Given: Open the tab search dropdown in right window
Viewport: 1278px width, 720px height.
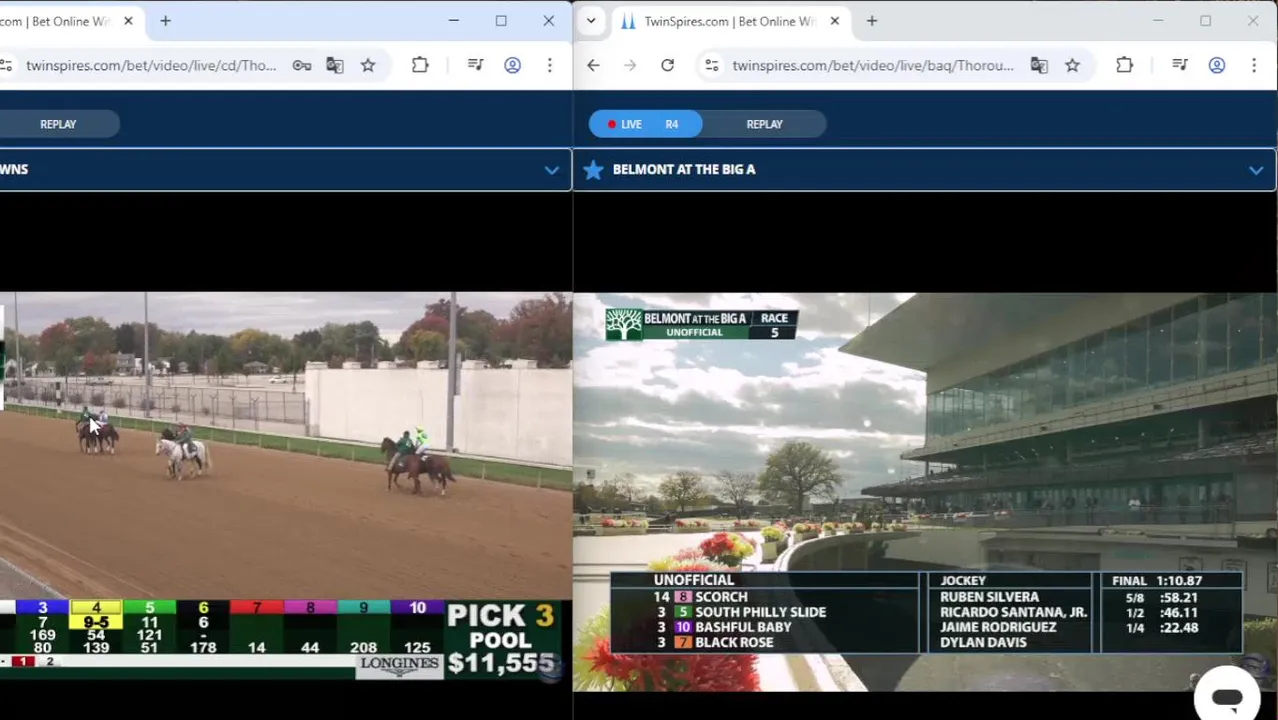Looking at the screenshot, I should [591, 21].
